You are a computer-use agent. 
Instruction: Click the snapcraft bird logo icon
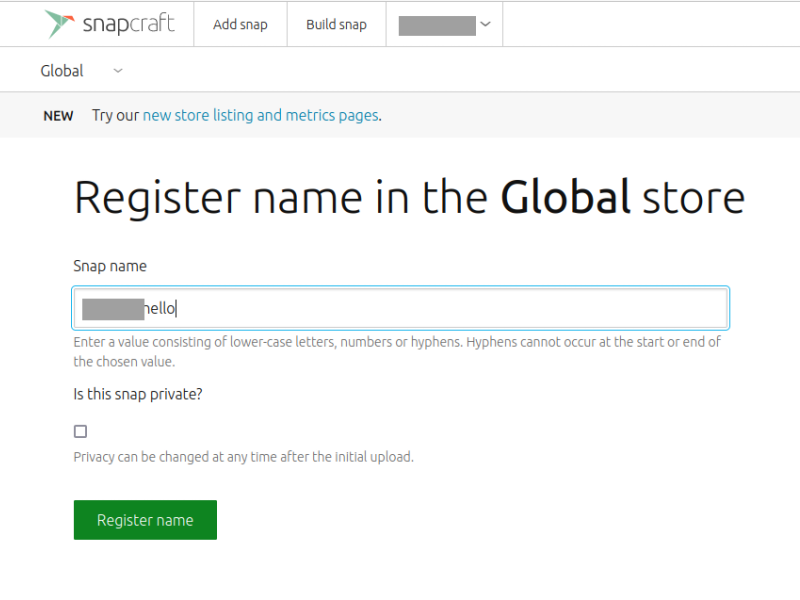pyautogui.click(x=59, y=23)
